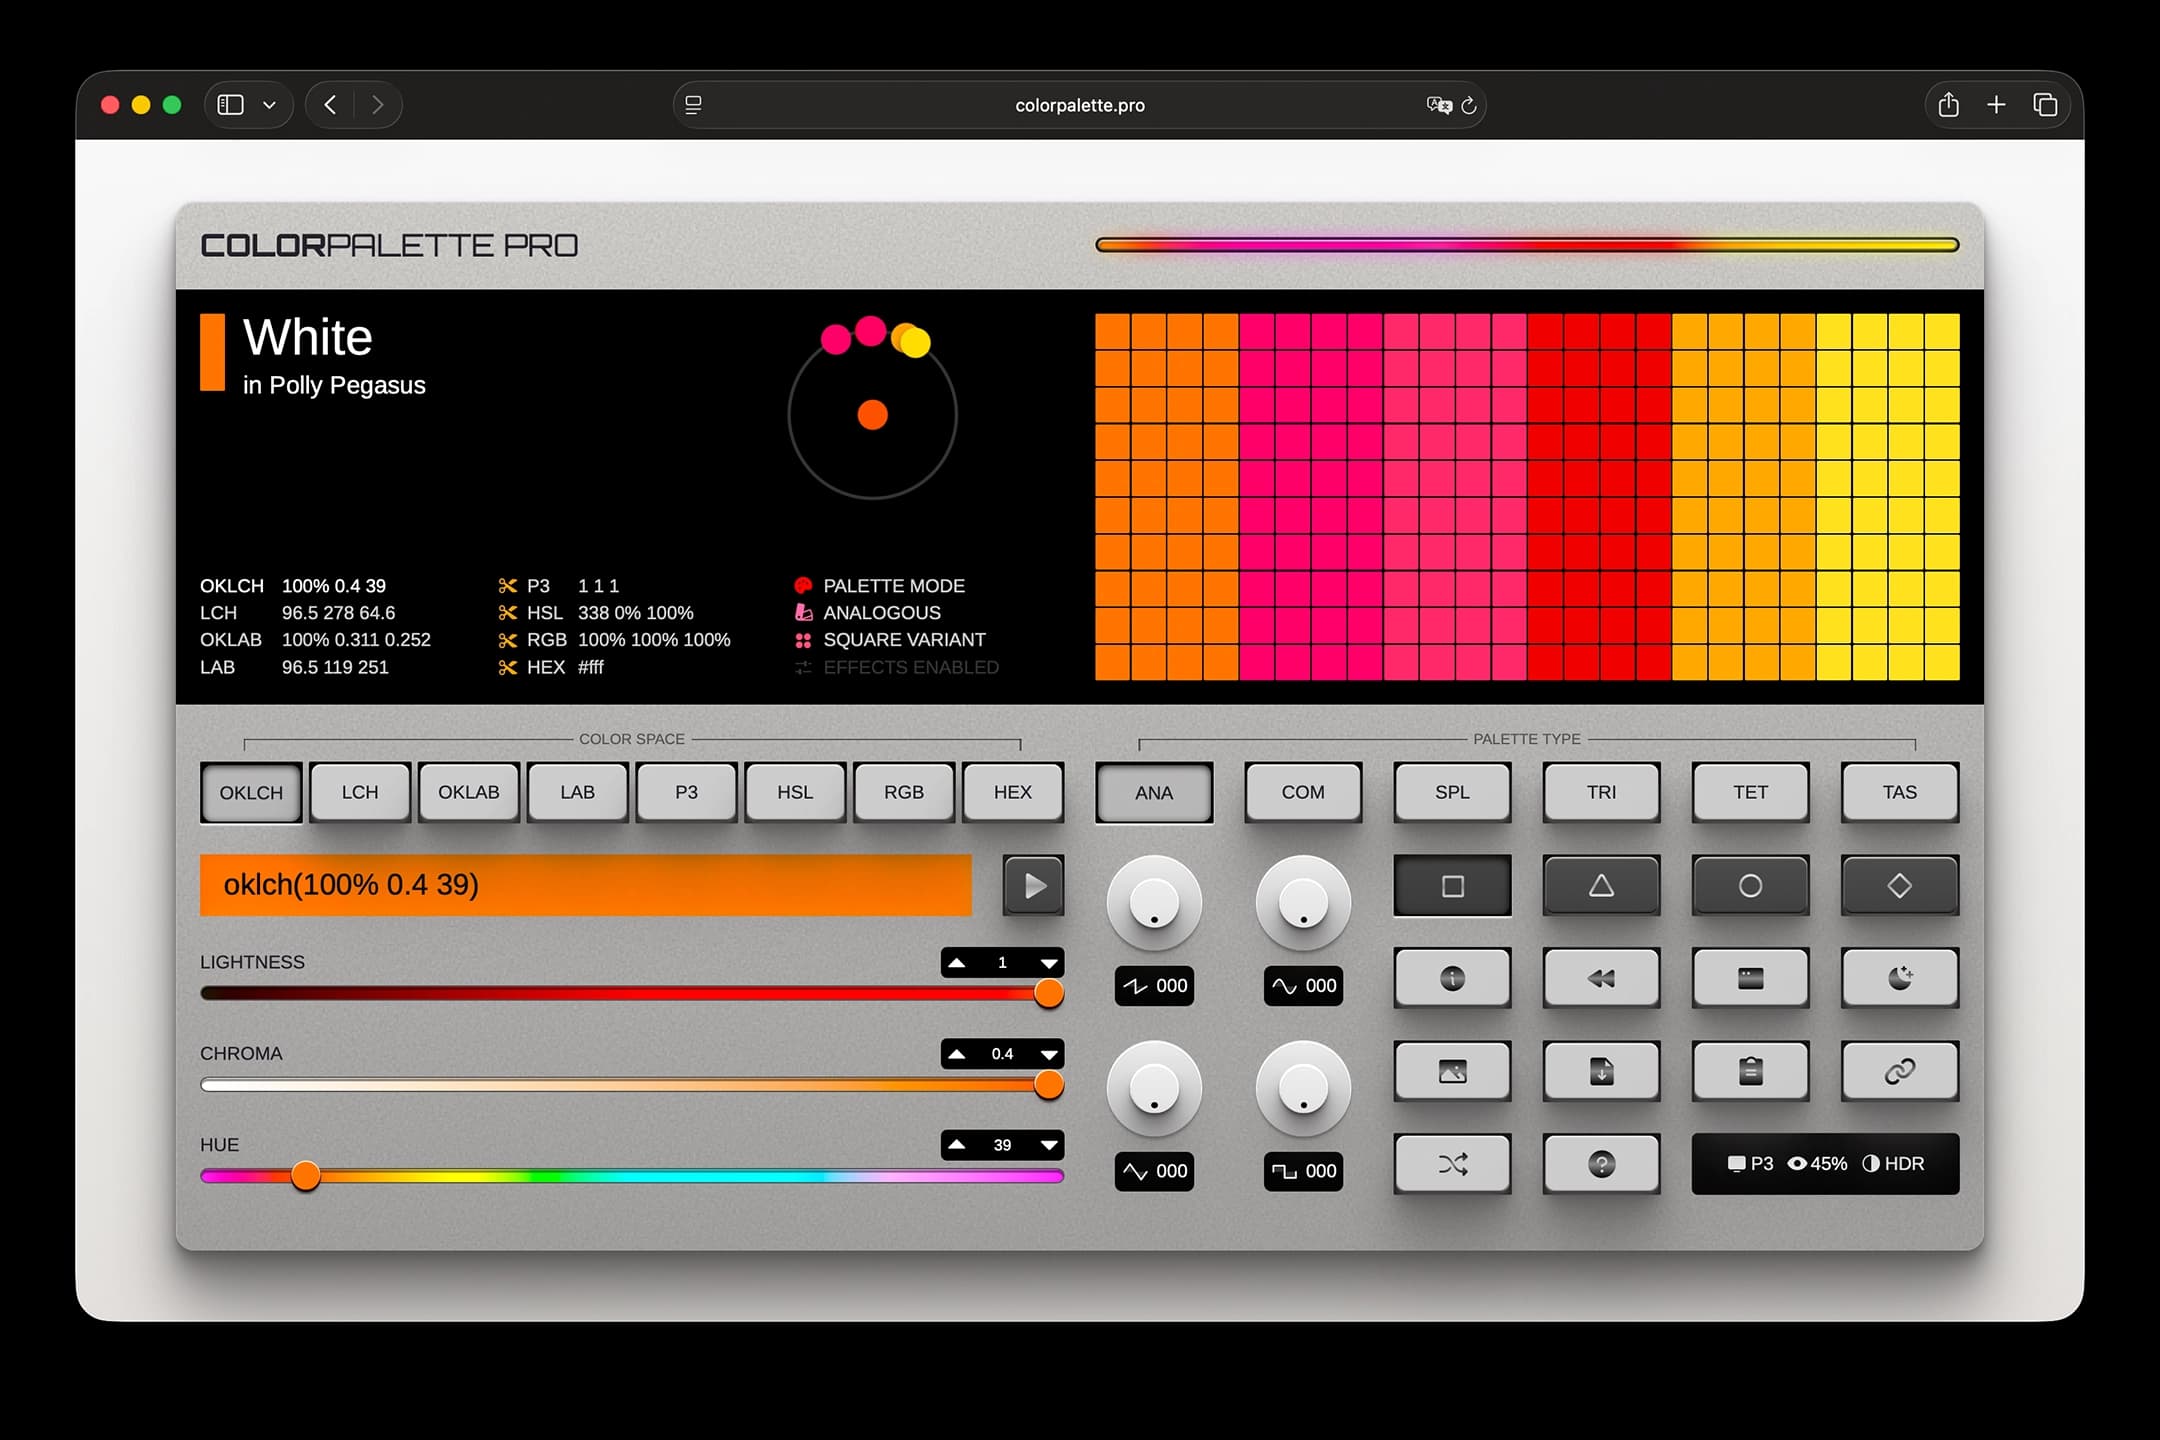Click the shuffle random palette icon
2160x1440 pixels.
(x=1452, y=1164)
